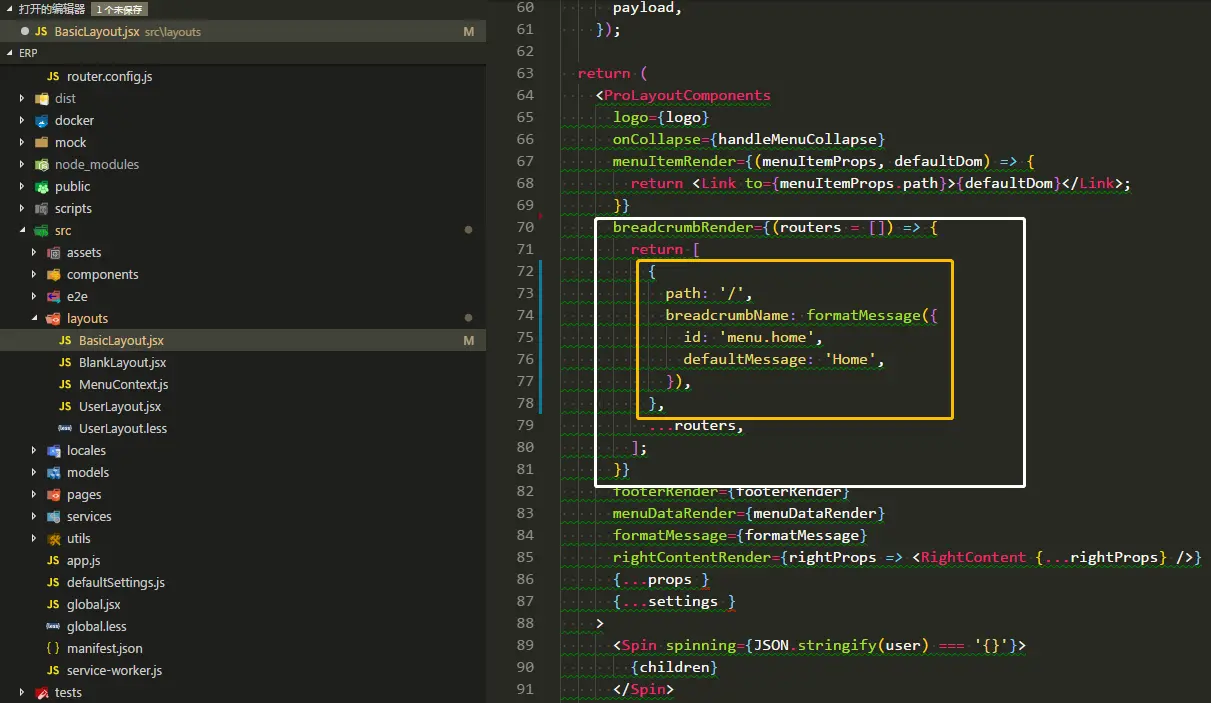Viewport: 1211px width, 703px height.
Task: Open BasicLayout.jsx in open editors list
Action: click(243, 31)
